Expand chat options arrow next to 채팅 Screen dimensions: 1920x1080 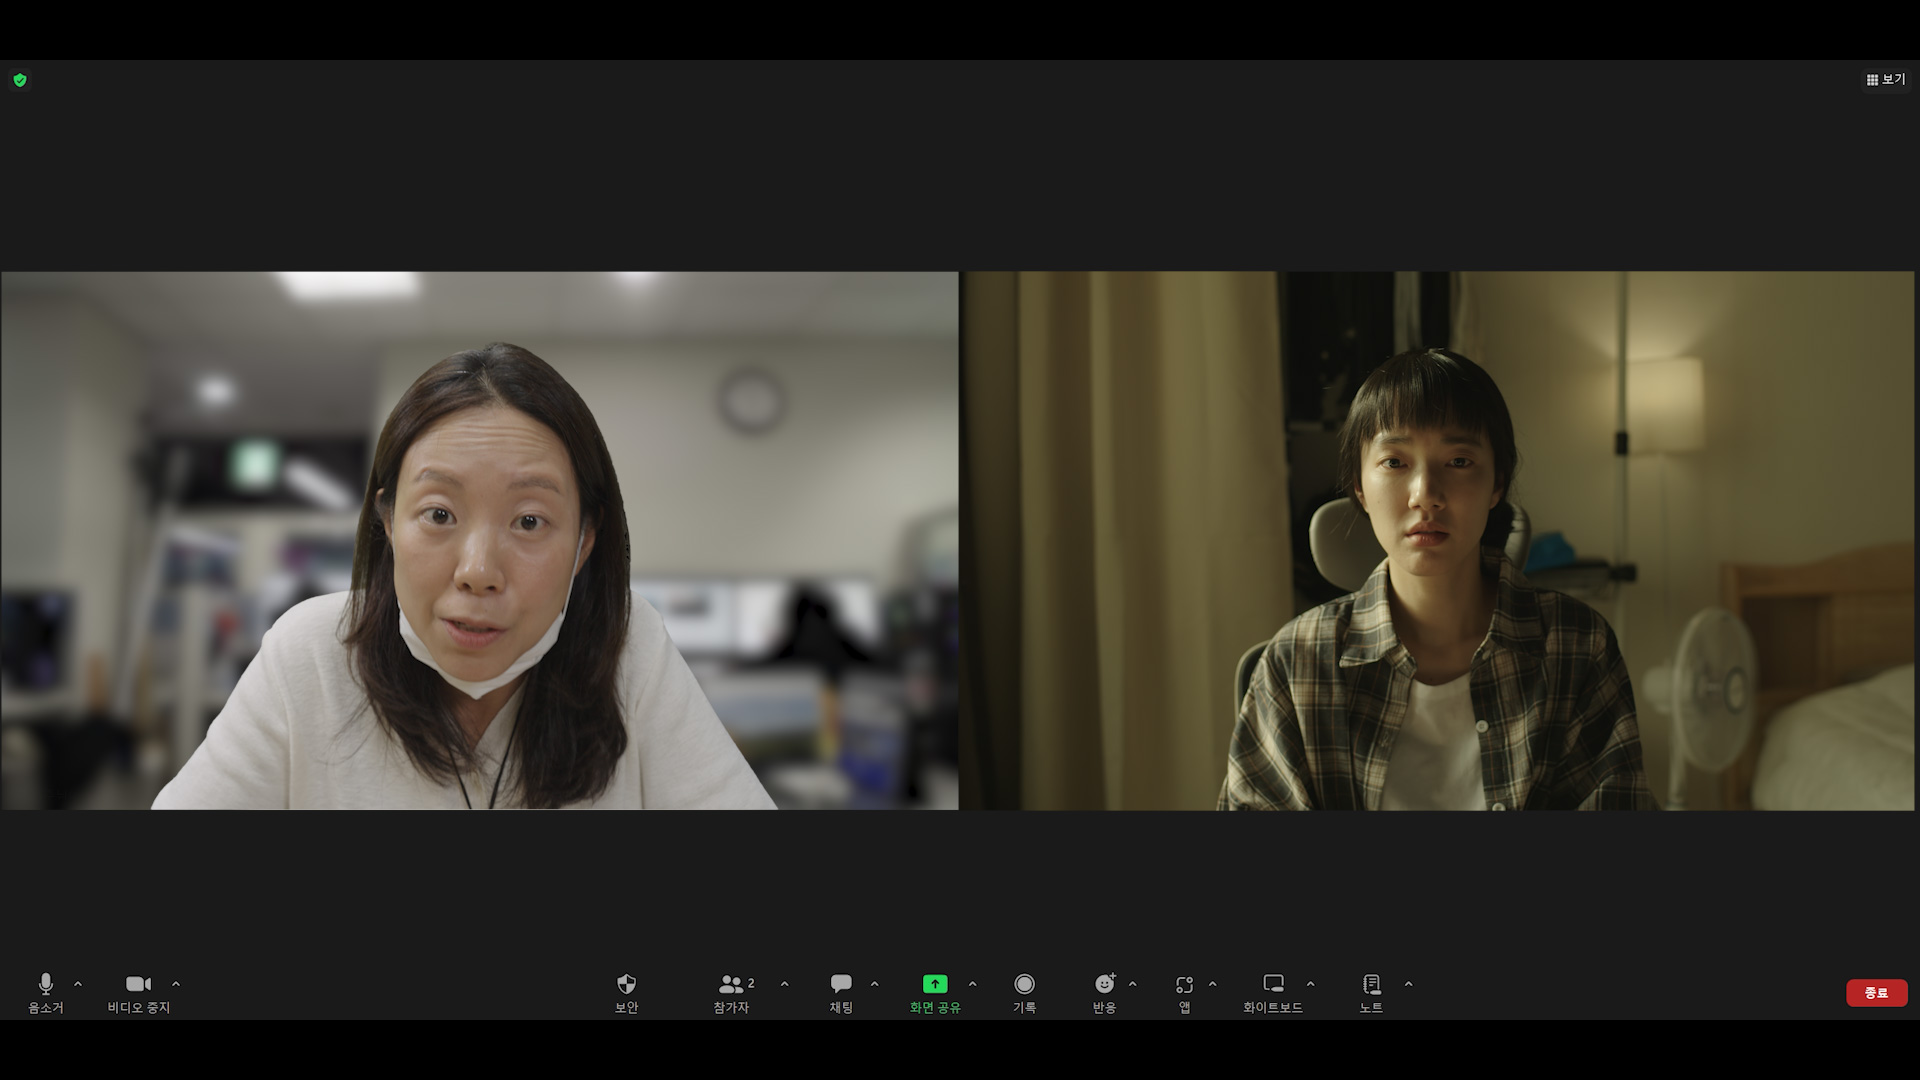pos(874,984)
